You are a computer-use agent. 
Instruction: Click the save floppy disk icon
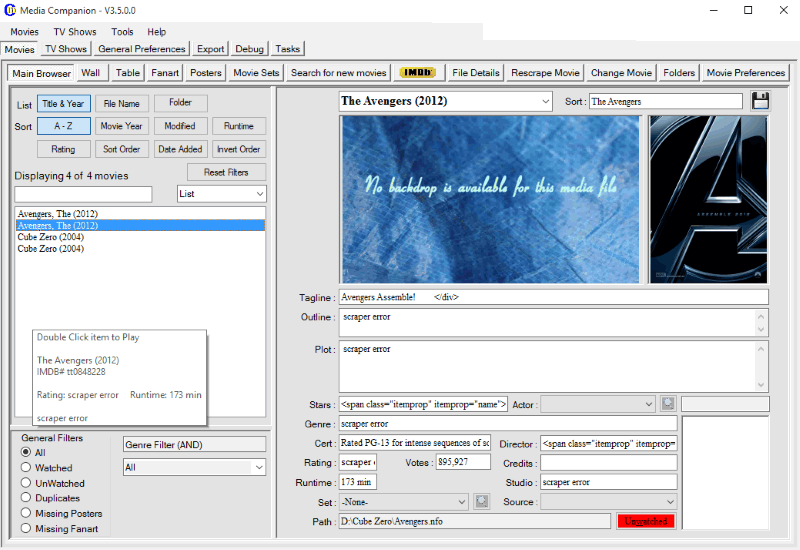tap(760, 101)
